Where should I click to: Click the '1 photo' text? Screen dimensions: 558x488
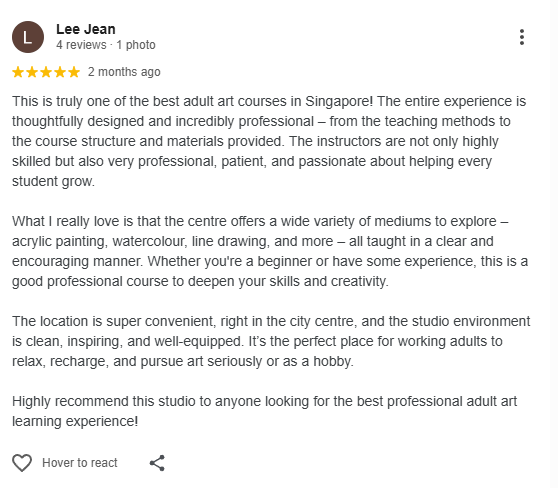coord(136,45)
